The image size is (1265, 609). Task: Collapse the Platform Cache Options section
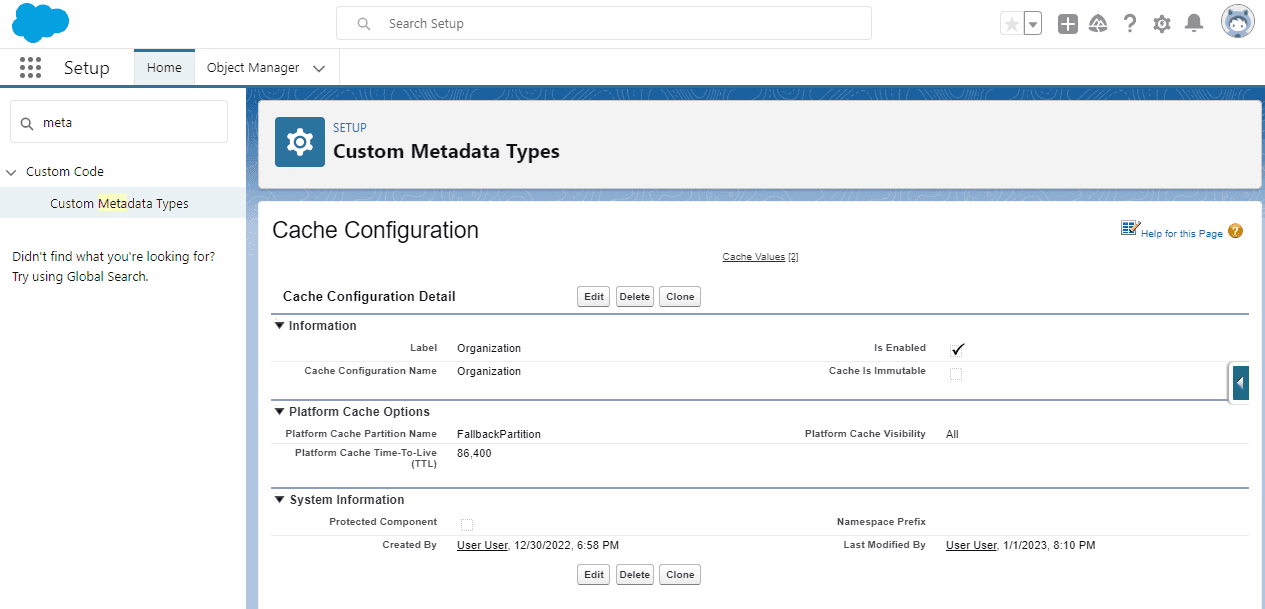[x=279, y=412]
